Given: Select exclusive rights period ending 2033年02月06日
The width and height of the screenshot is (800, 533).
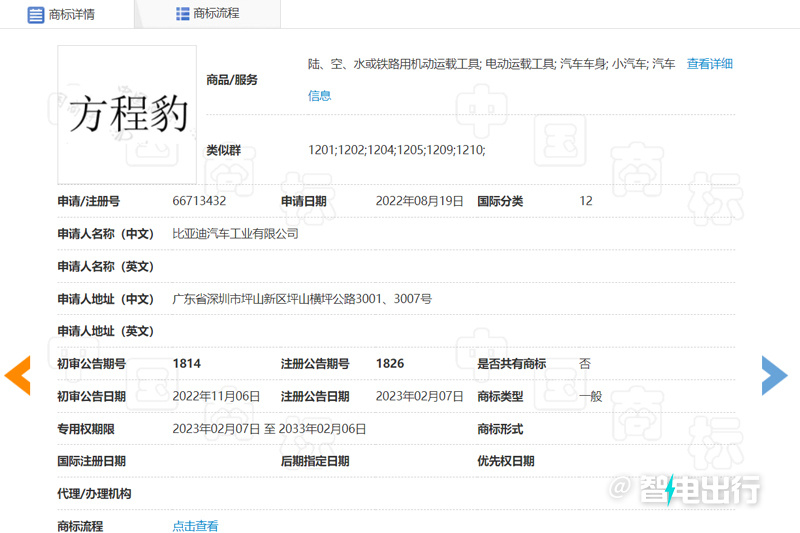Looking at the screenshot, I should pos(322,429).
